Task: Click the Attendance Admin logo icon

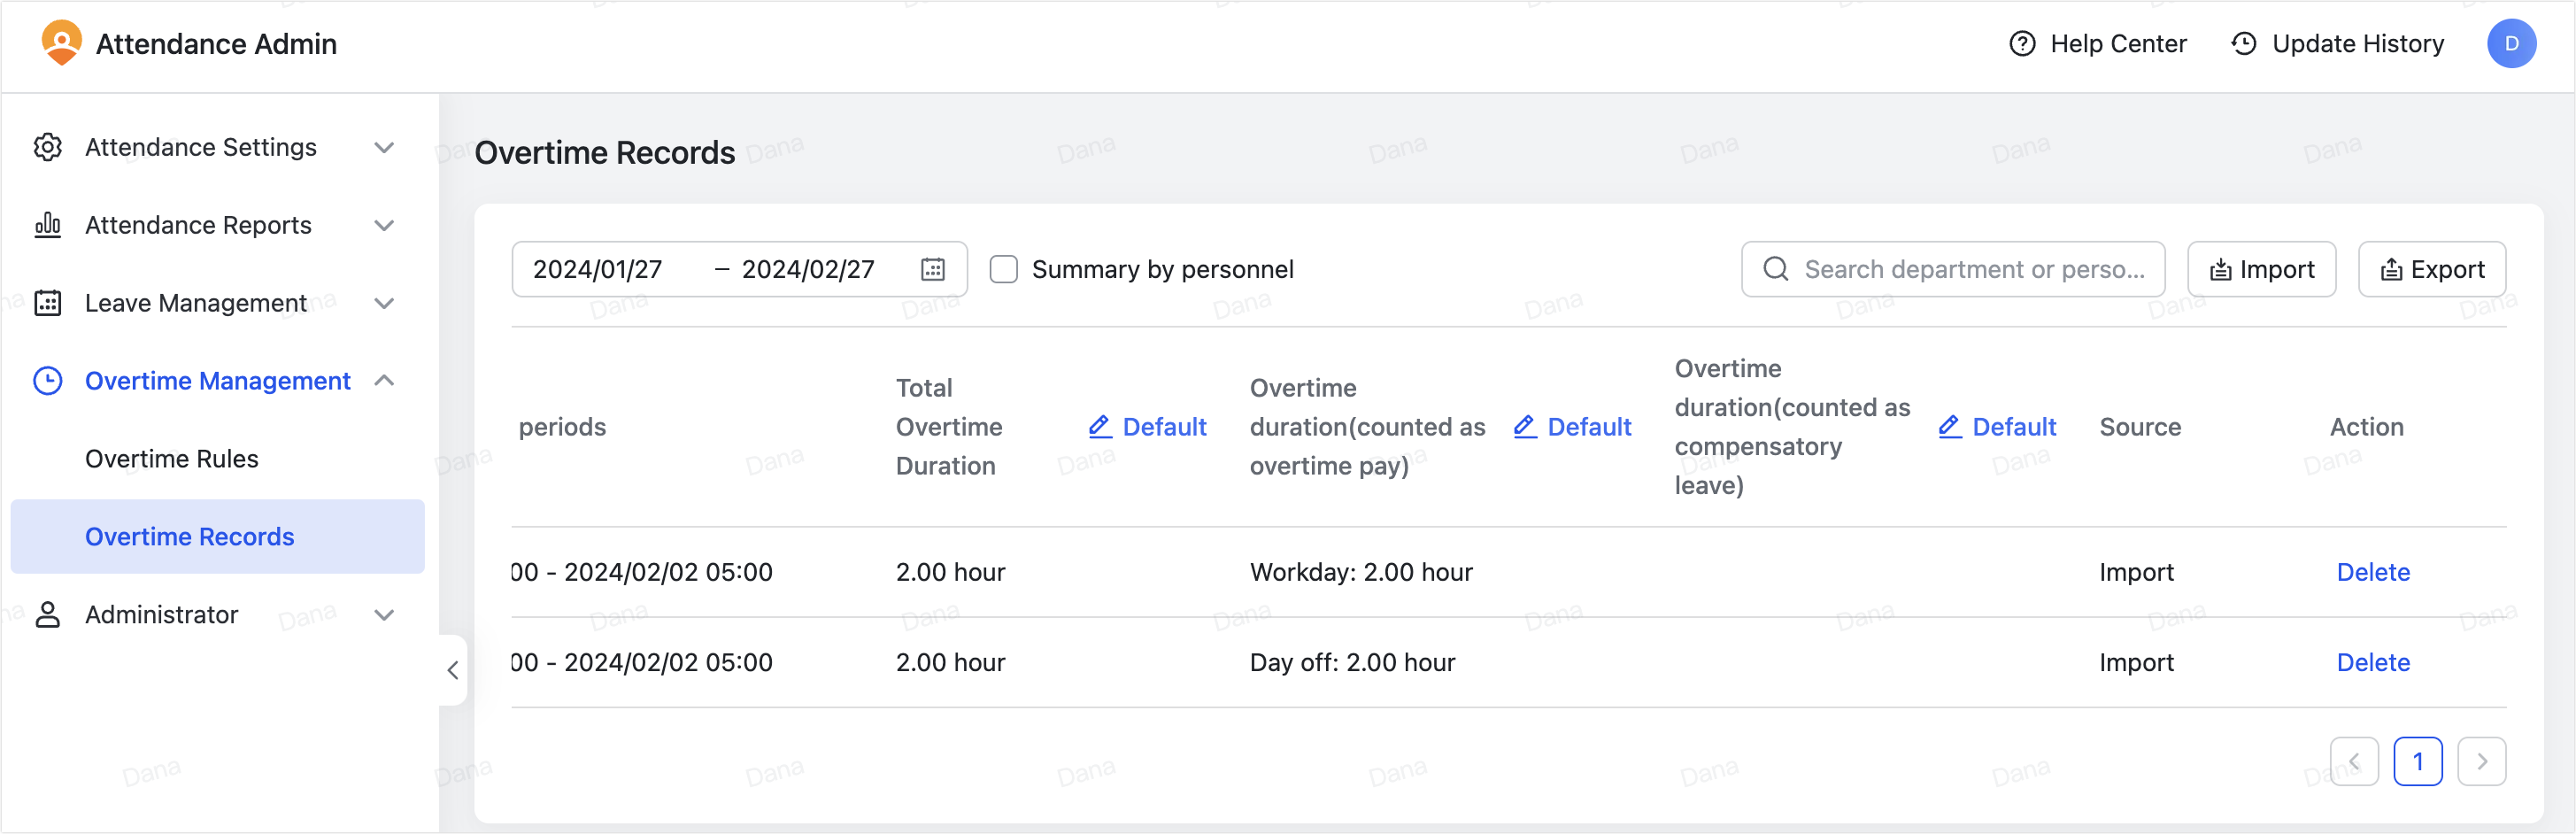Action: point(61,43)
